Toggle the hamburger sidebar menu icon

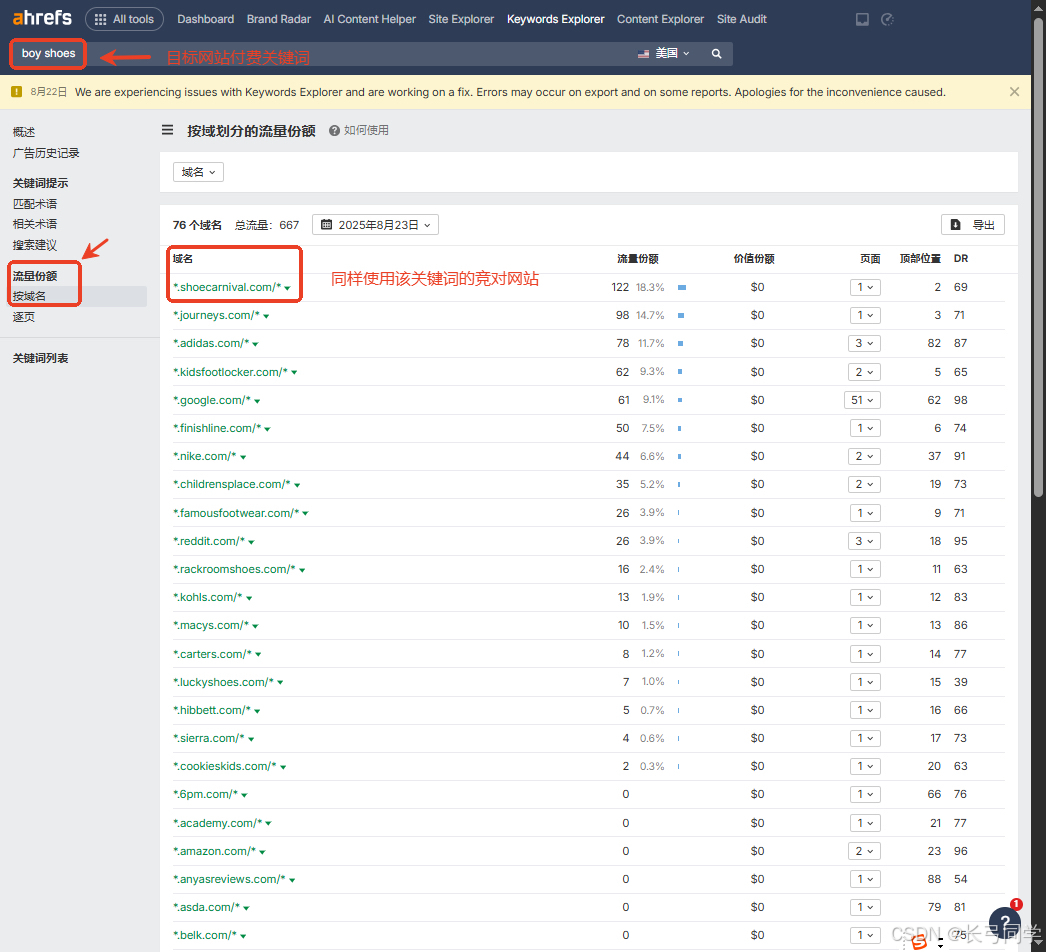click(167, 130)
